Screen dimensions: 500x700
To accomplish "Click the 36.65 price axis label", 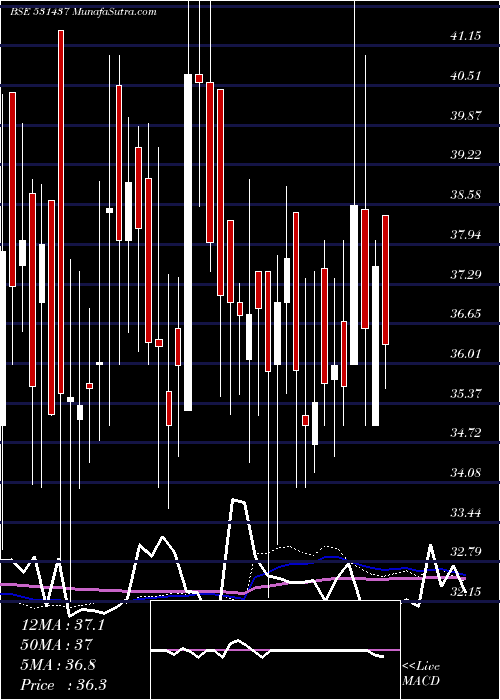I will [466, 313].
